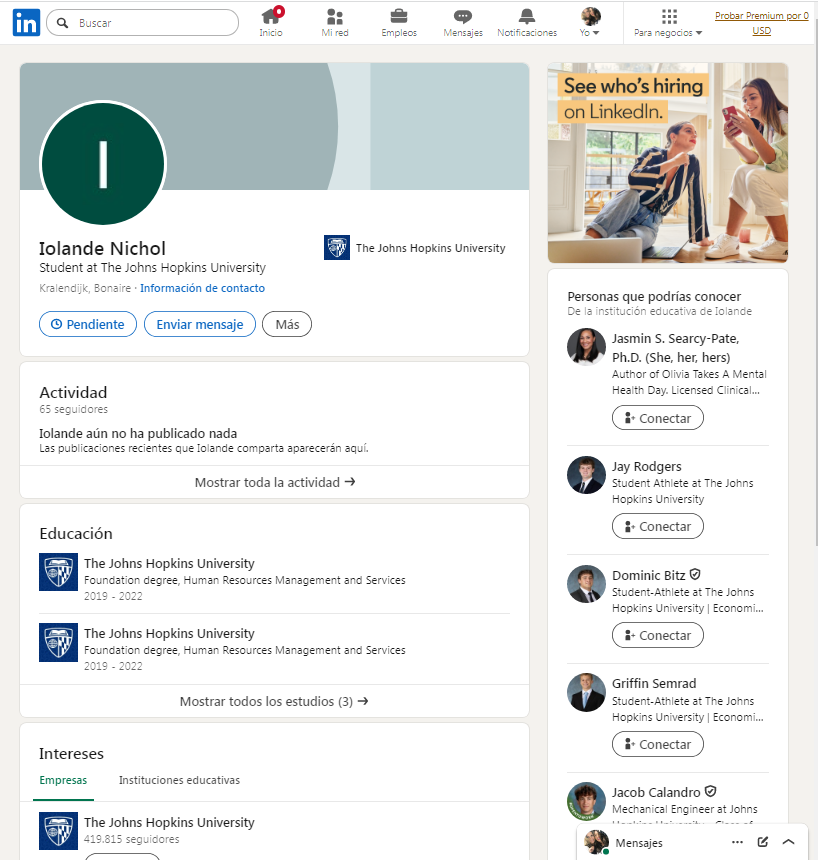Compose a new message icon
This screenshot has width=818, height=860.
(x=763, y=842)
